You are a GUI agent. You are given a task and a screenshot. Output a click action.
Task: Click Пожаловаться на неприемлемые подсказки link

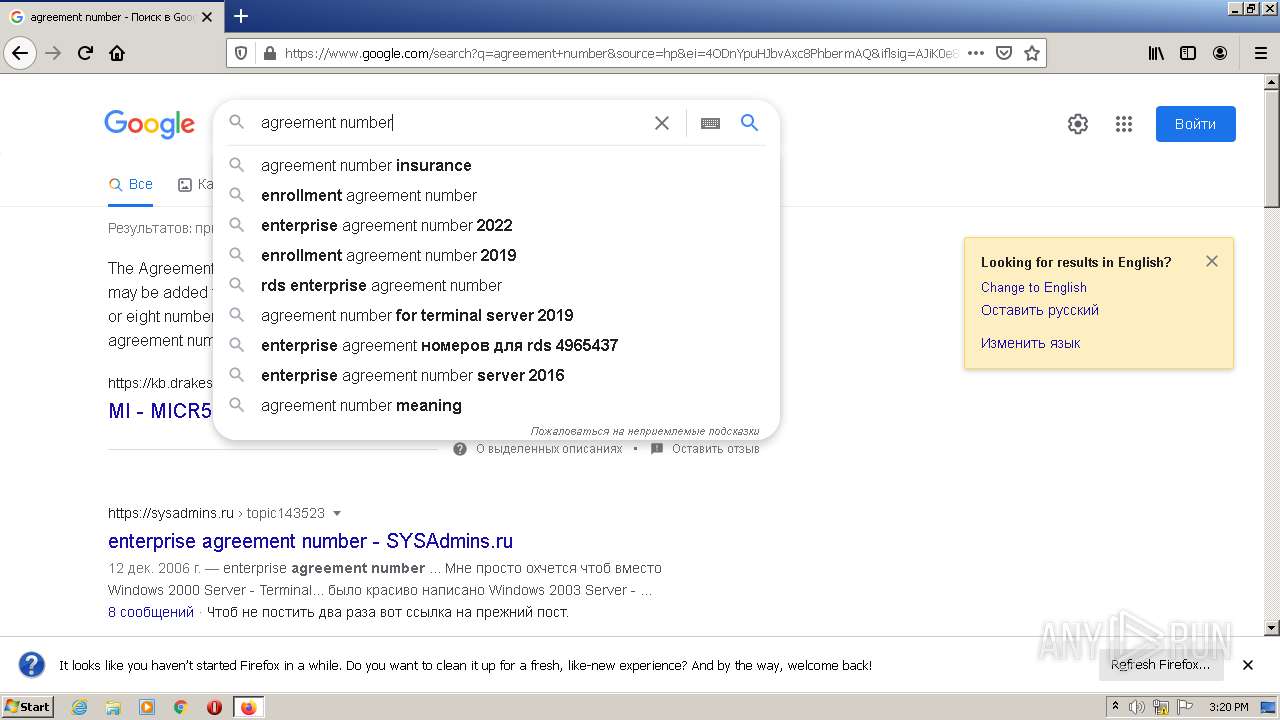(x=645, y=431)
